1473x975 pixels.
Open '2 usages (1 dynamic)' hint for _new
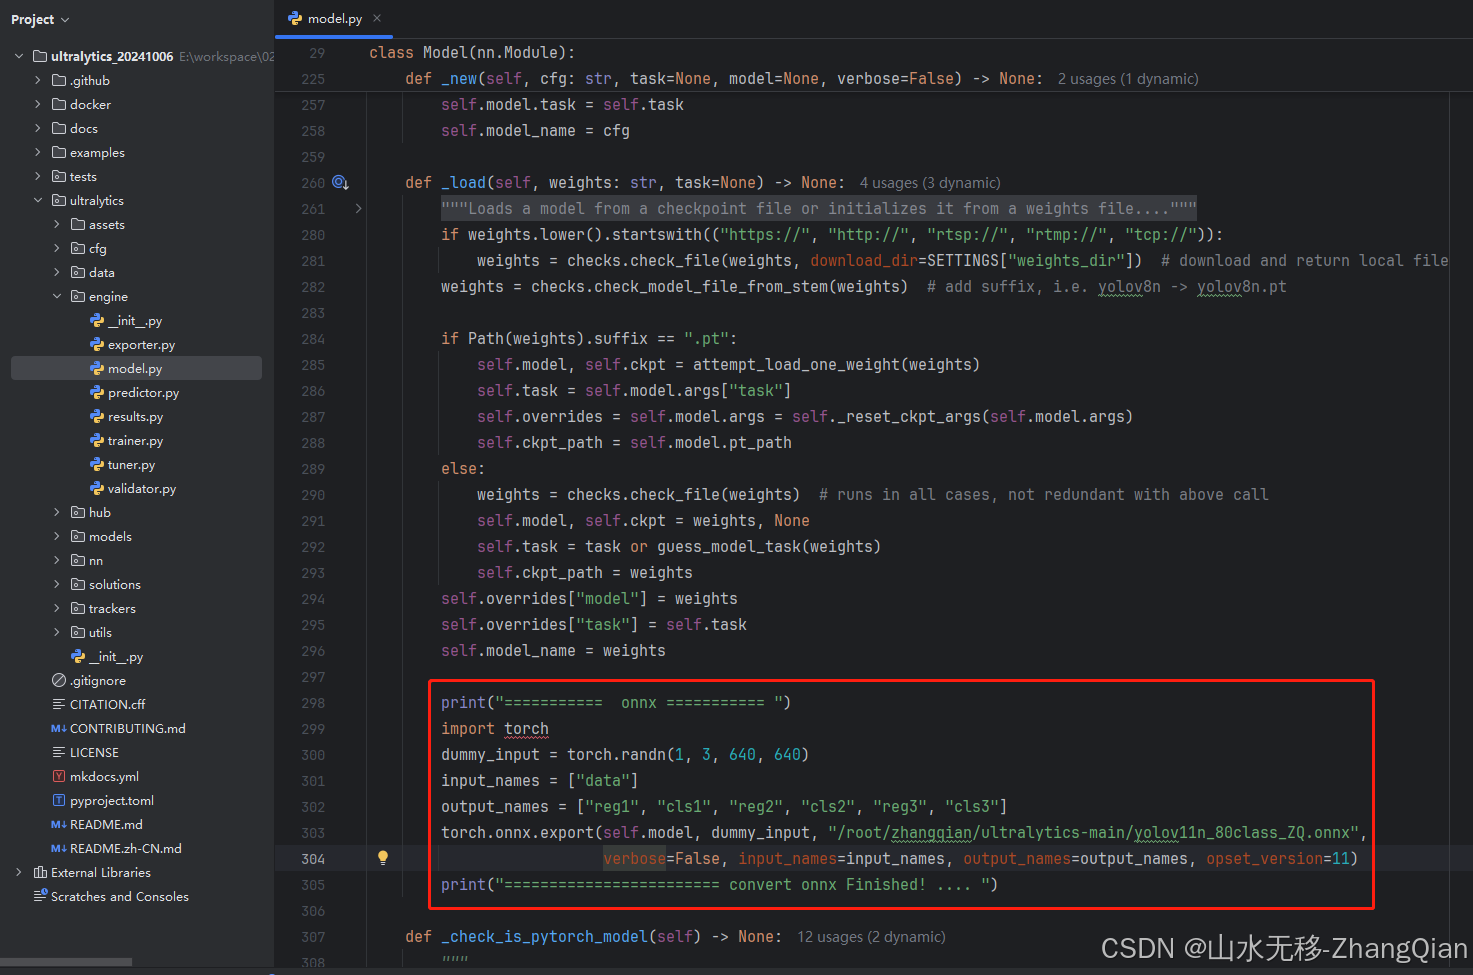(1128, 79)
